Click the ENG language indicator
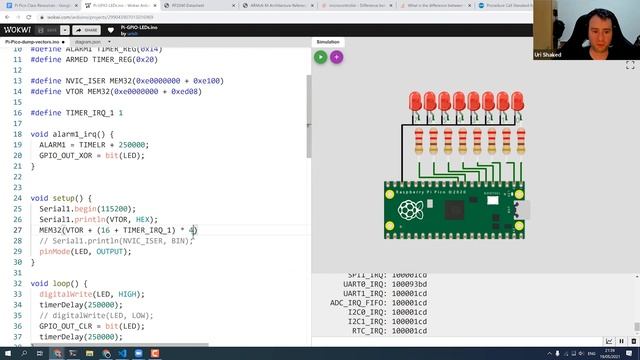 click(x=591, y=353)
